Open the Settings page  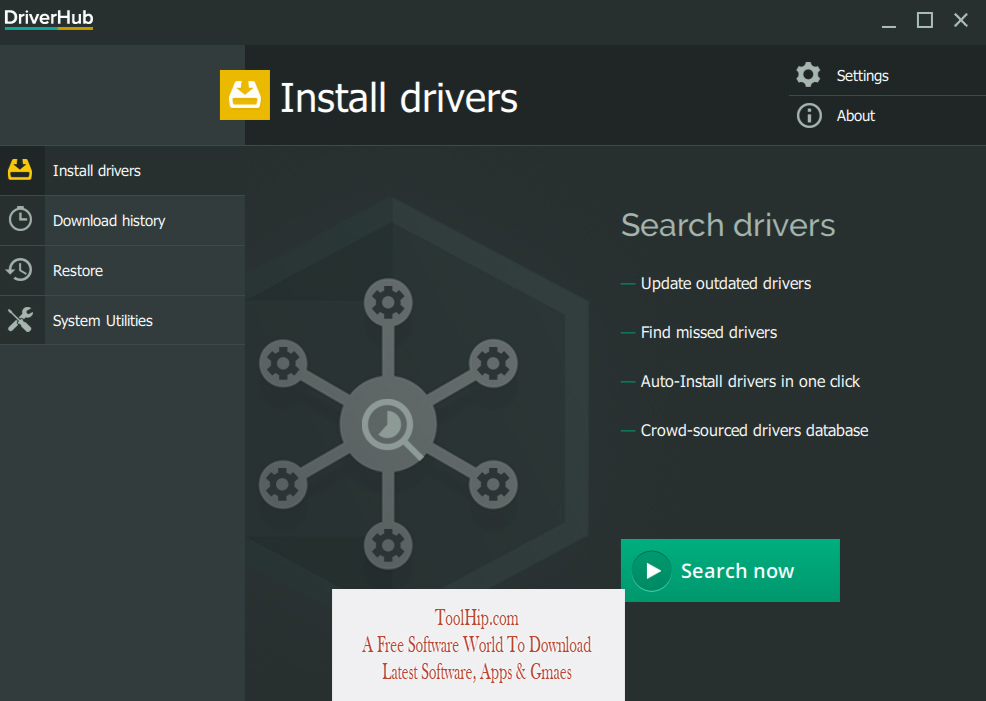(x=887, y=75)
